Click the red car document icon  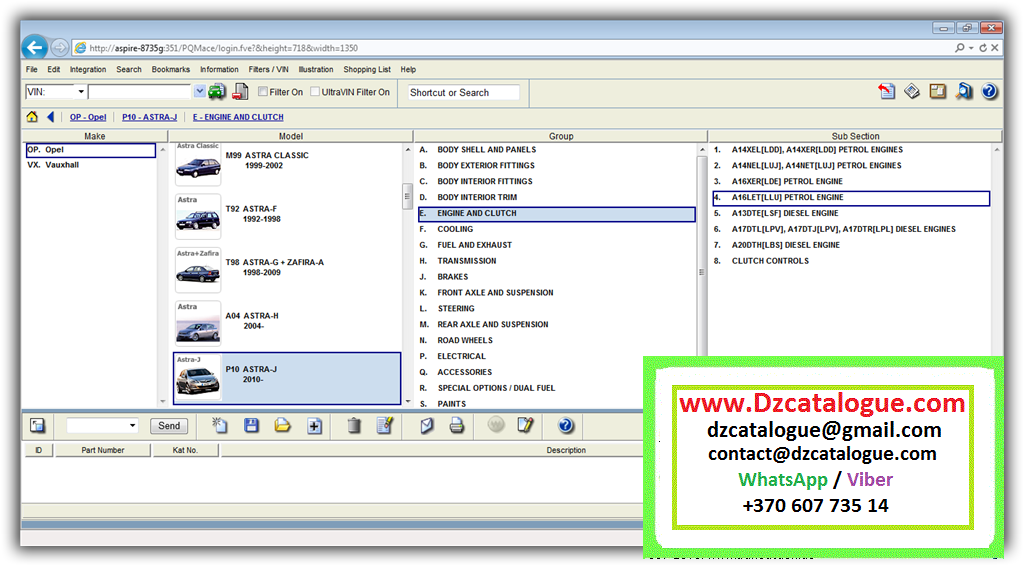click(x=240, y=92)
